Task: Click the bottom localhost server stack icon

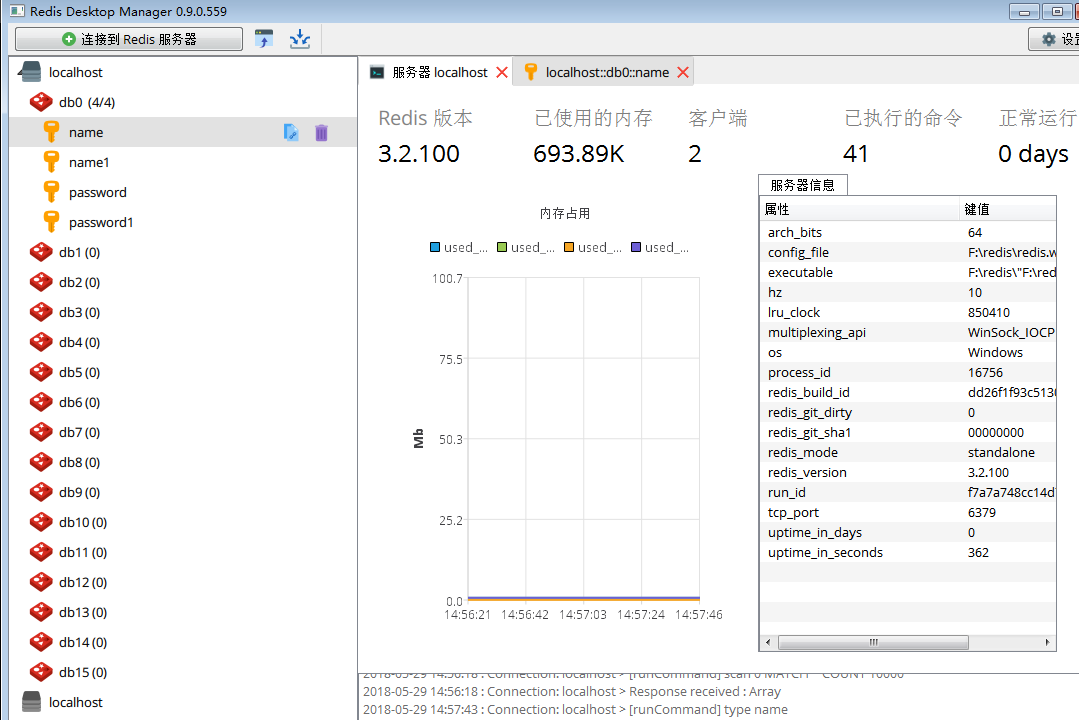Action: click(x=32, y=702)
